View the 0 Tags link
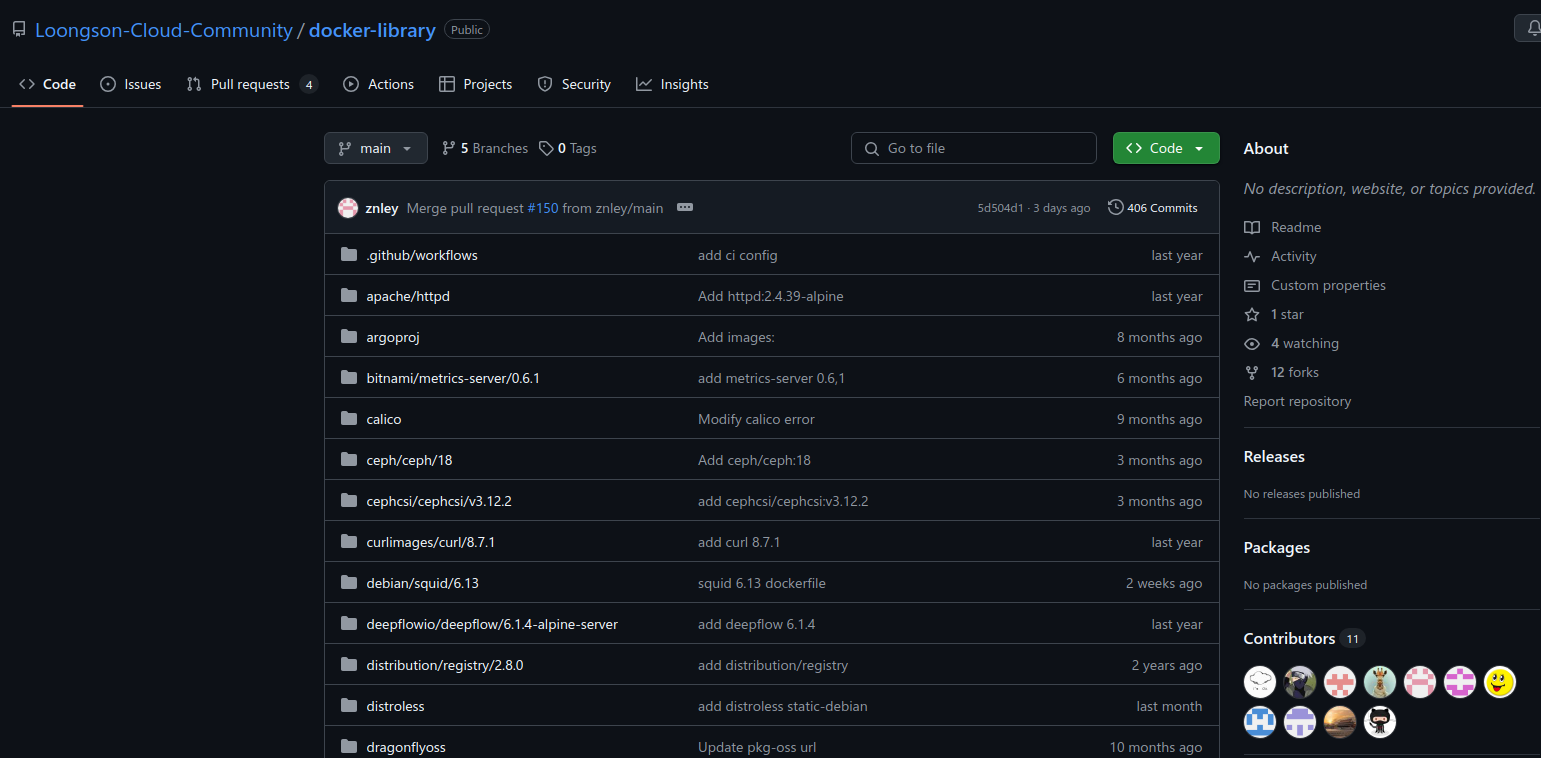 click(x=567, y=148)
